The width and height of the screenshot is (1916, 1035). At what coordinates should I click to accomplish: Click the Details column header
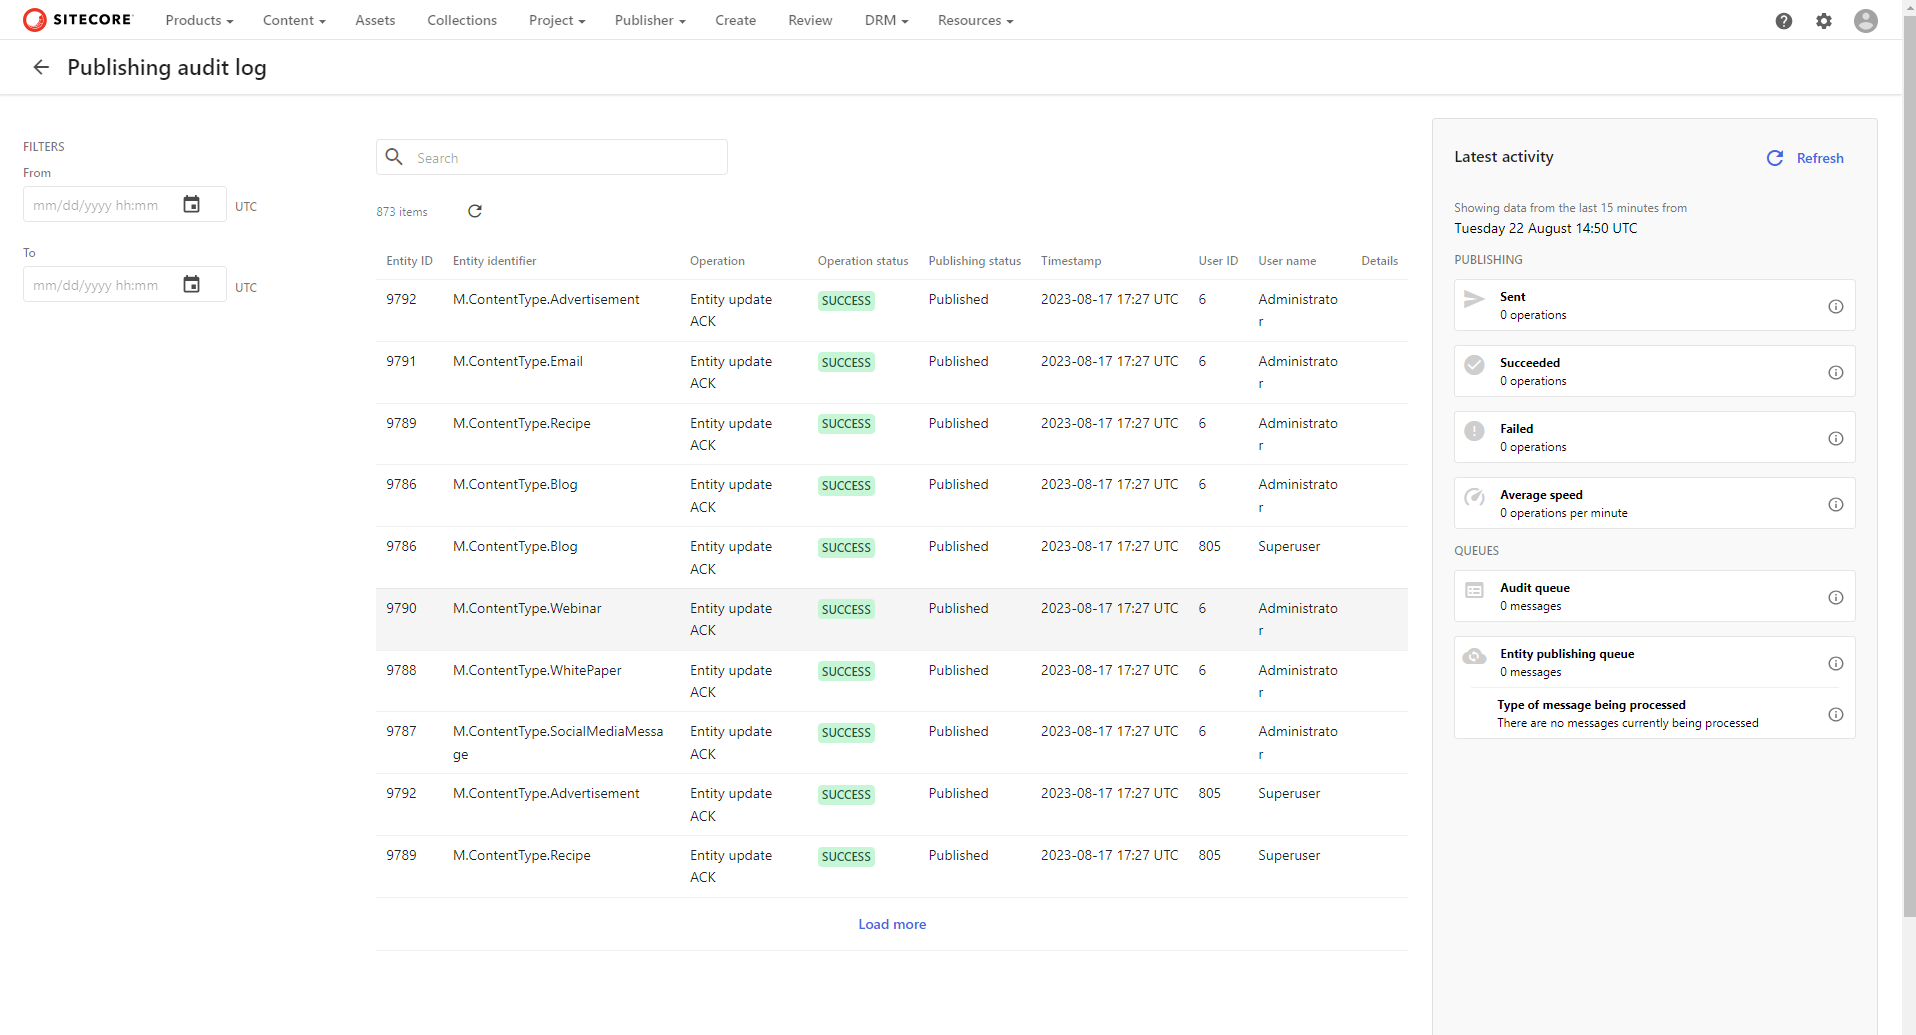(1379, 261)
